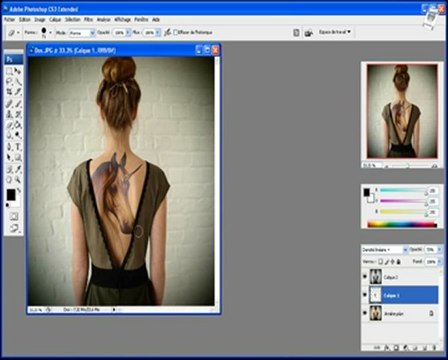Open the Affichage menu

[122, 20]
